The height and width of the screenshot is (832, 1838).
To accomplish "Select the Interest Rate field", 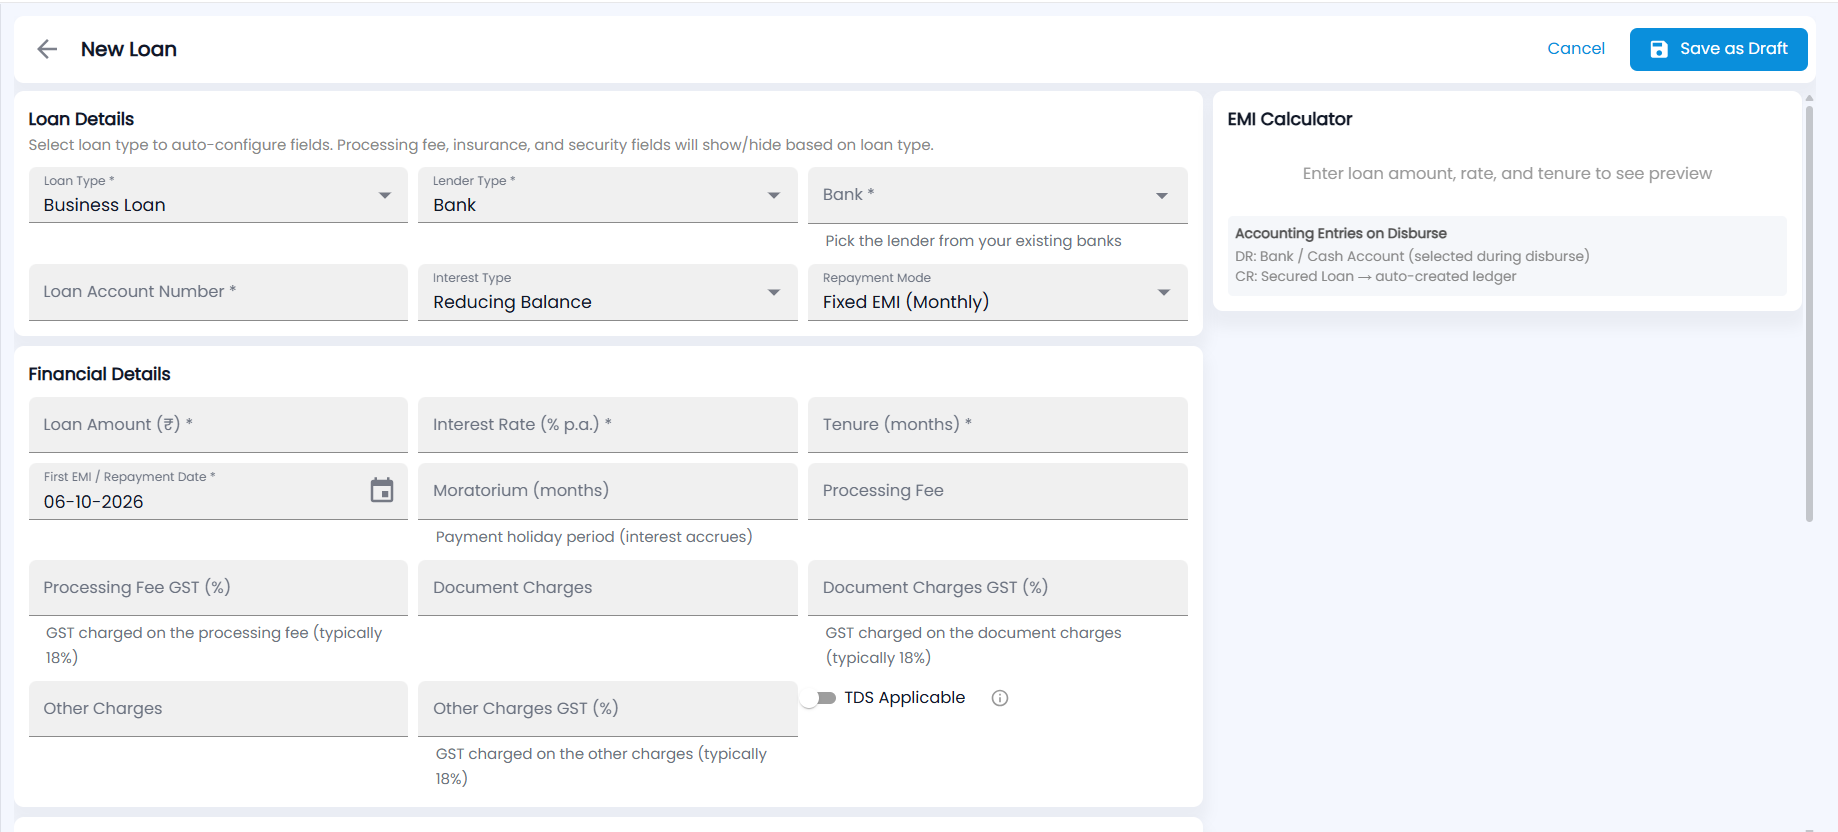I will click(x=608, y=425).
